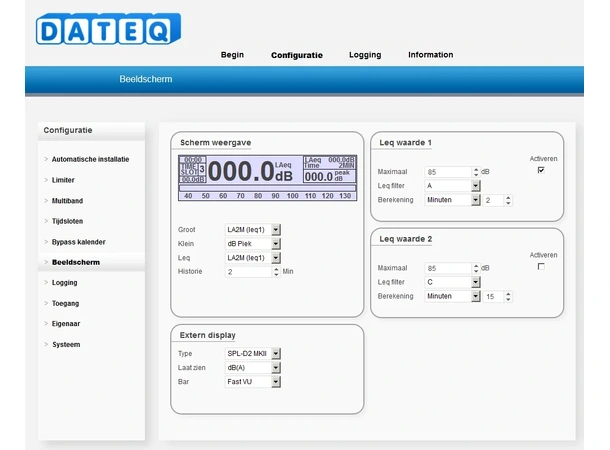Click the Configuratie sidebar heading
This screenshot has height=450, width=610.
[x=68, y=130]
